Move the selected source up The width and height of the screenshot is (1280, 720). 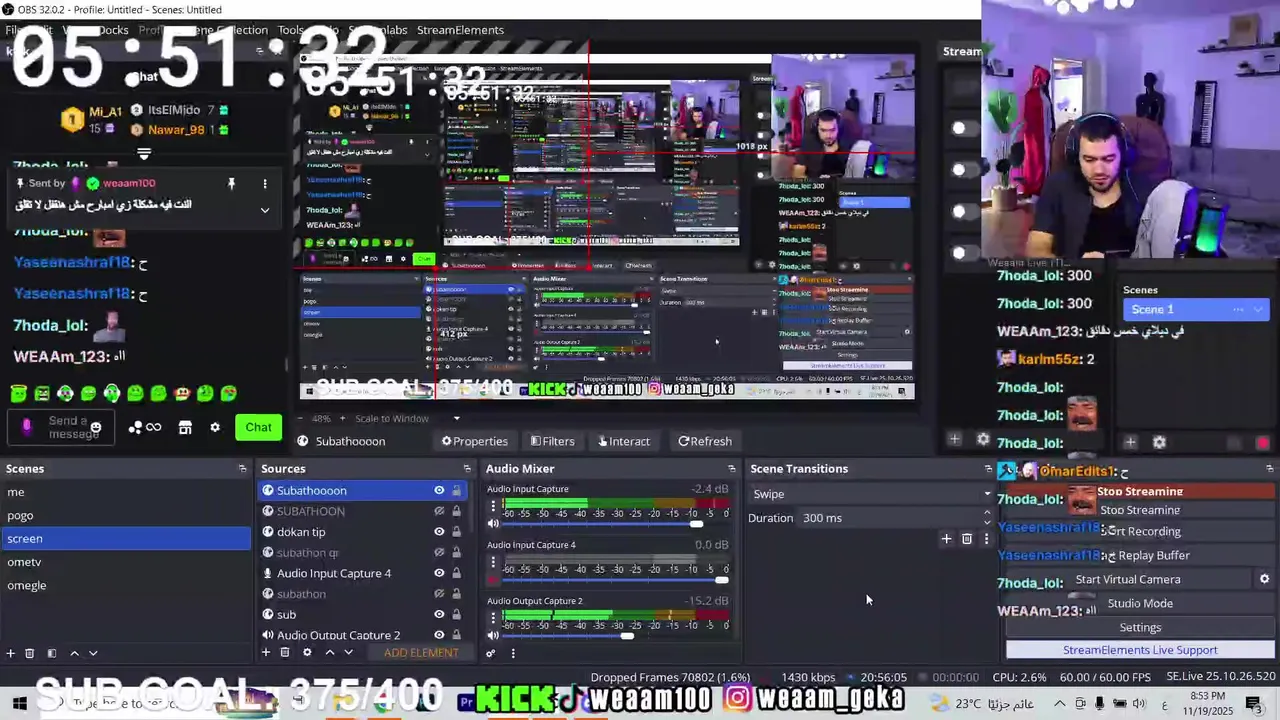click(x=329, y=653)
